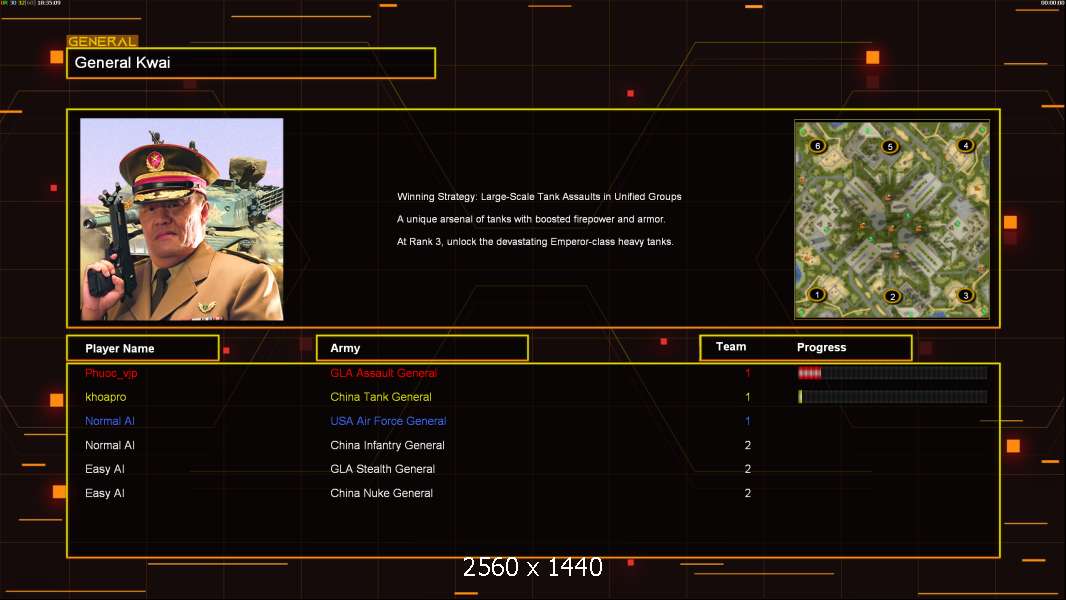The height and width of the screenshot is (600, 1066).
Task: Click start position 1 on the minimap
Action: click(x=817, y=294)
